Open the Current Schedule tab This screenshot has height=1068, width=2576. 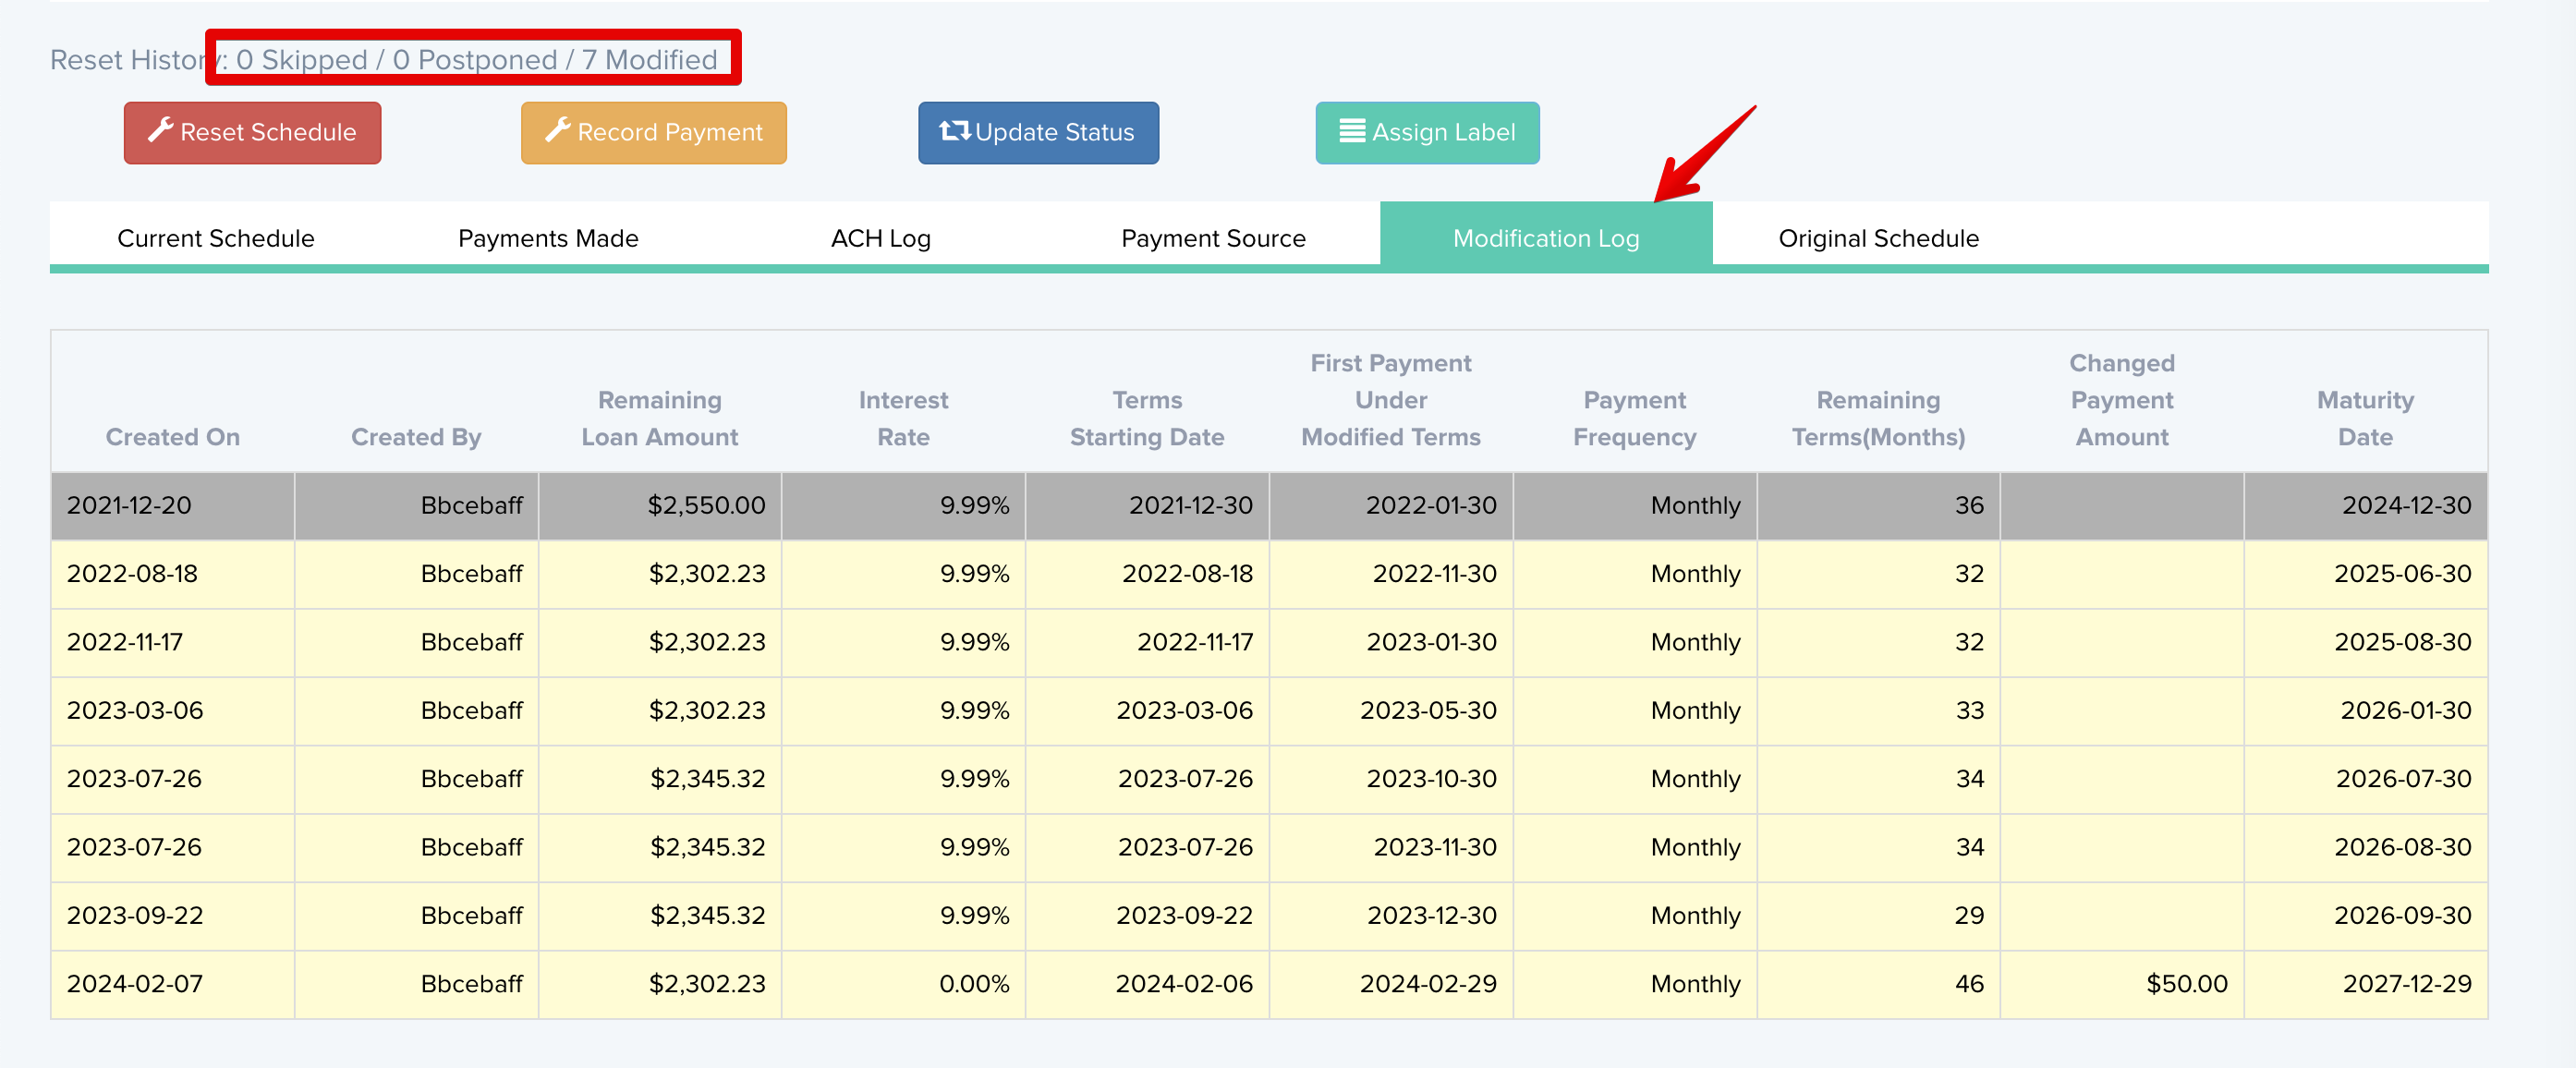click(x=215, y=238)
